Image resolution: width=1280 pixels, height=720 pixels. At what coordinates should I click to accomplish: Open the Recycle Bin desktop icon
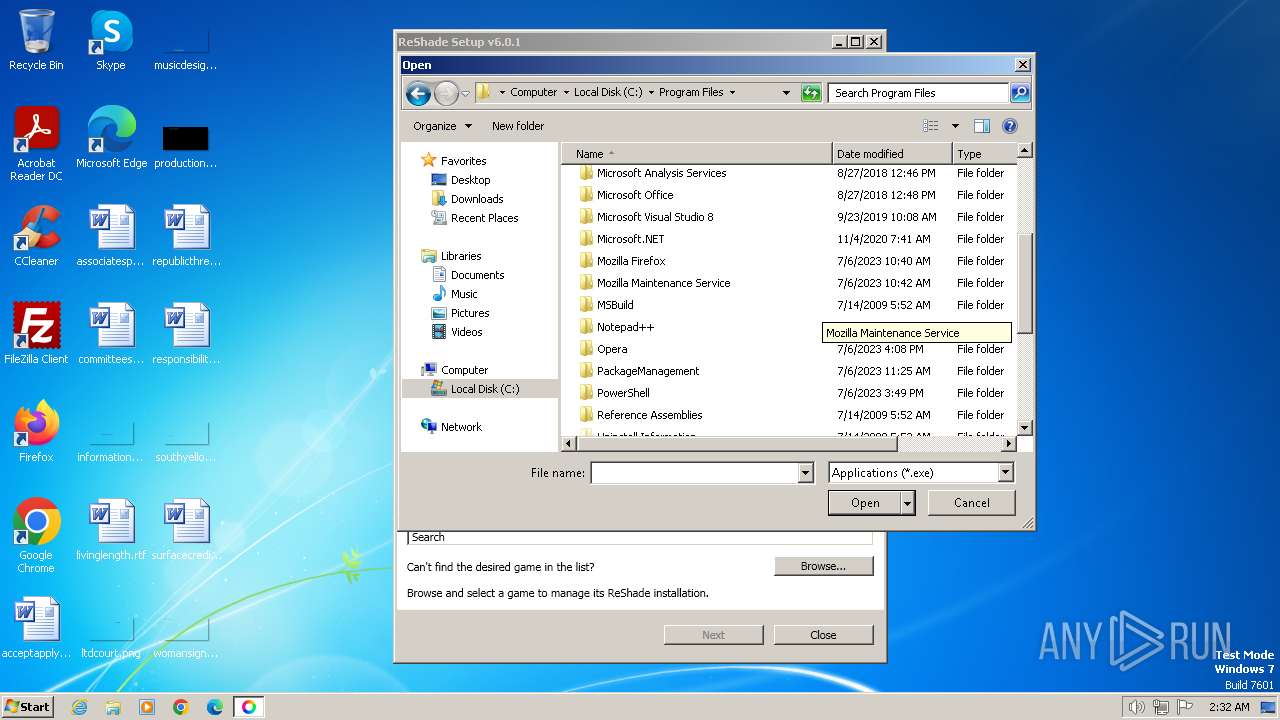[36, 41]
